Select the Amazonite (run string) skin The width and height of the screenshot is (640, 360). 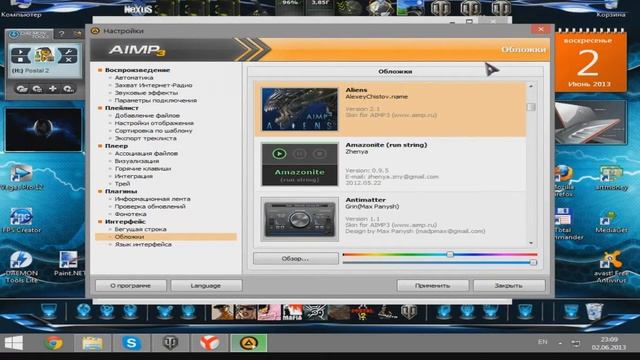coord(390,164)
